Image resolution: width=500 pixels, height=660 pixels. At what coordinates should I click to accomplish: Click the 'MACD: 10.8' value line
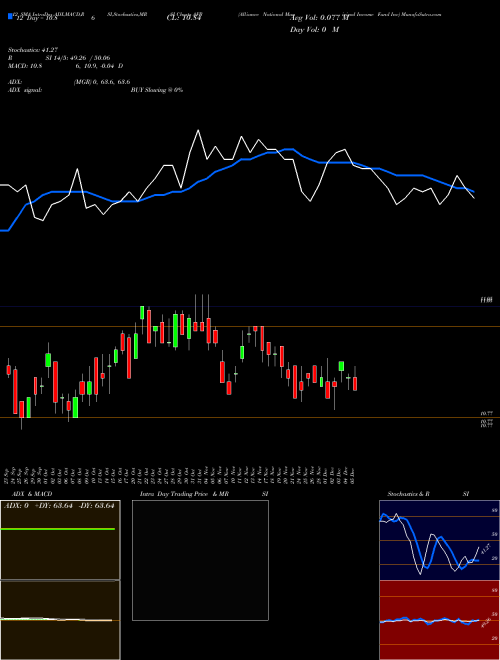point(65,66)
